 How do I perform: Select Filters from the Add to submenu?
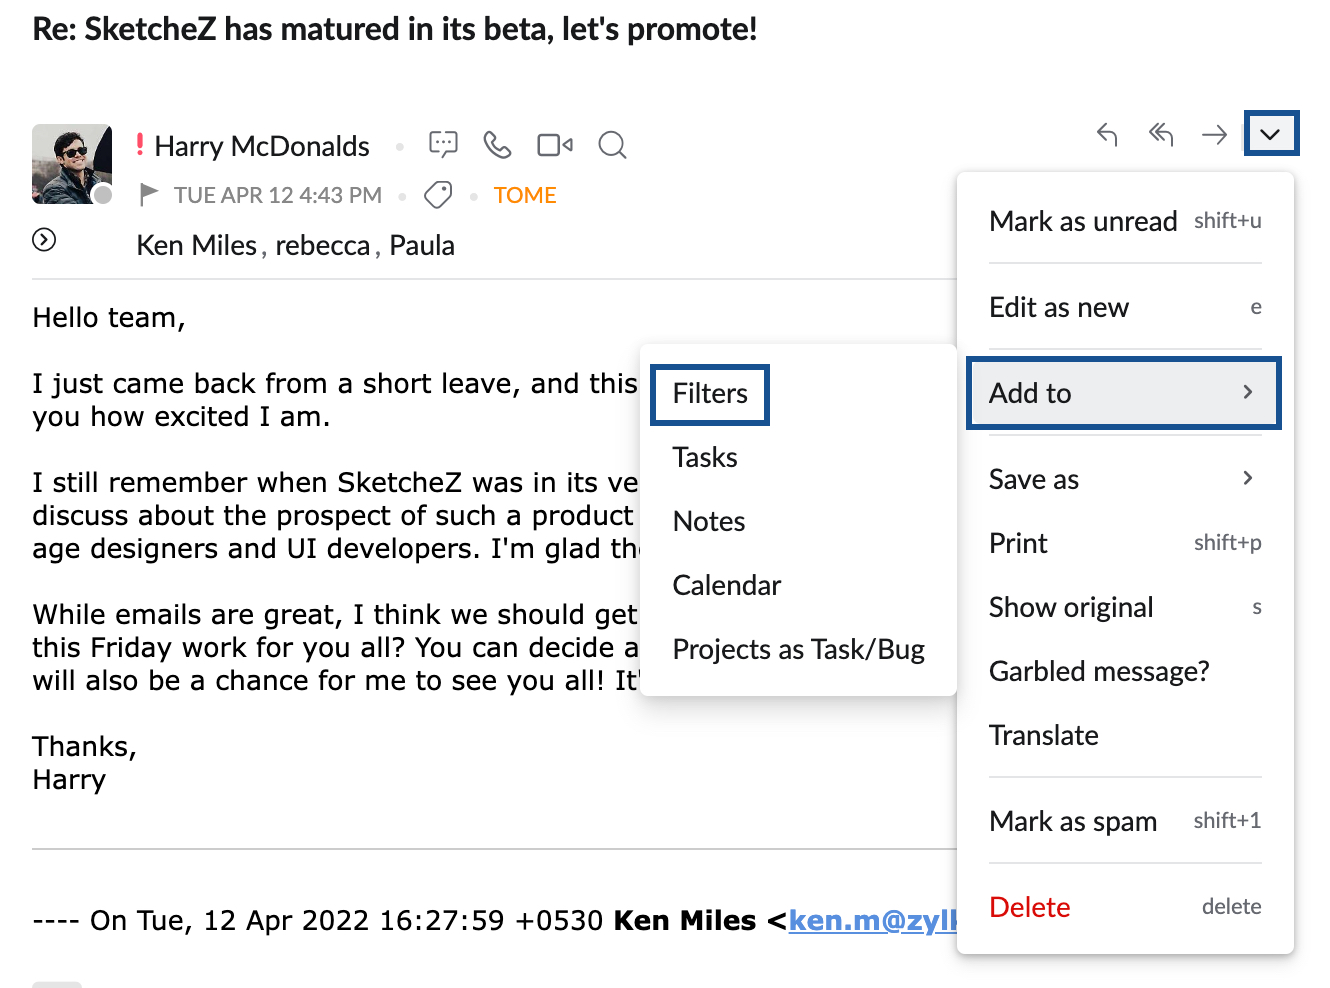coord(710,394)
